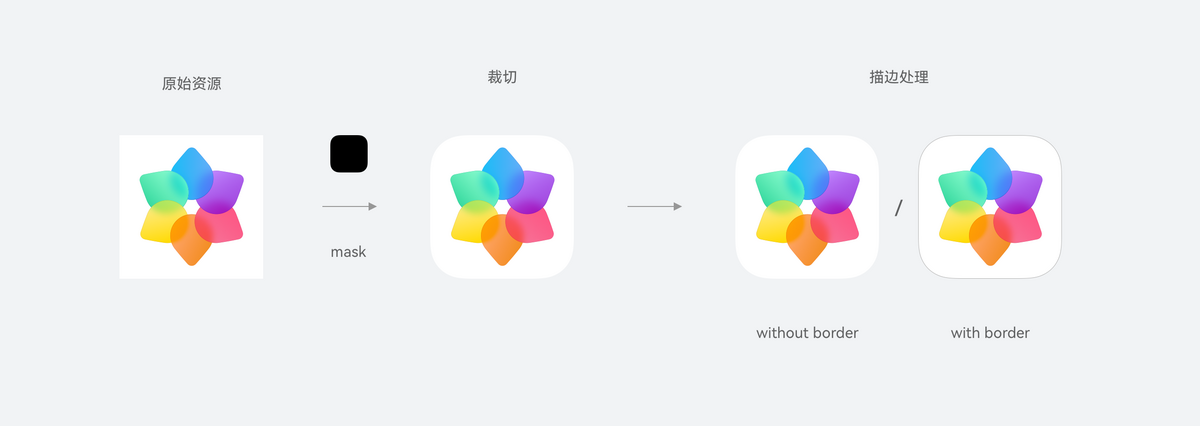1200x426 pixels.
Task: Click the without border caption
Action: 807,333
